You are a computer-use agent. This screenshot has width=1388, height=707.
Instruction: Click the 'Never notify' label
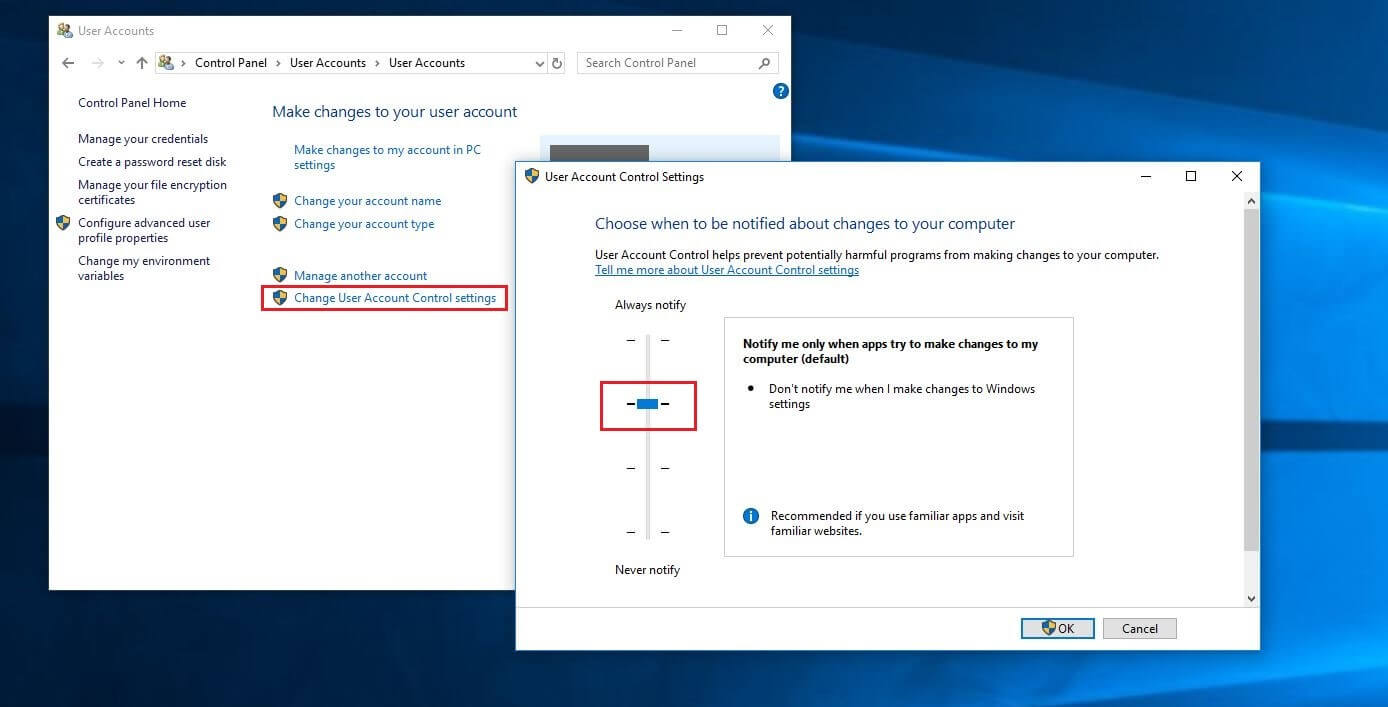647,570
